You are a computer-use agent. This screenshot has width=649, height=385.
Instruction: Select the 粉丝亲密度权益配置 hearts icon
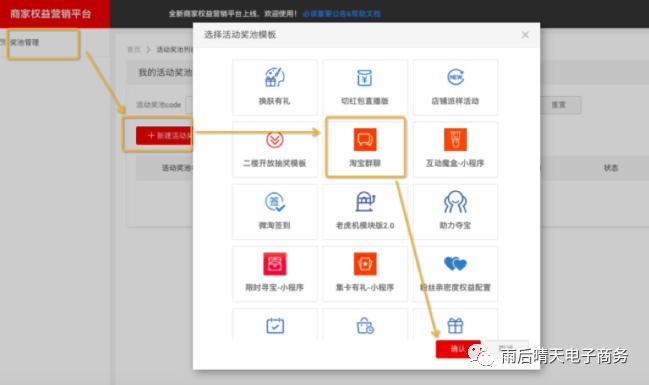click(455, 264)
